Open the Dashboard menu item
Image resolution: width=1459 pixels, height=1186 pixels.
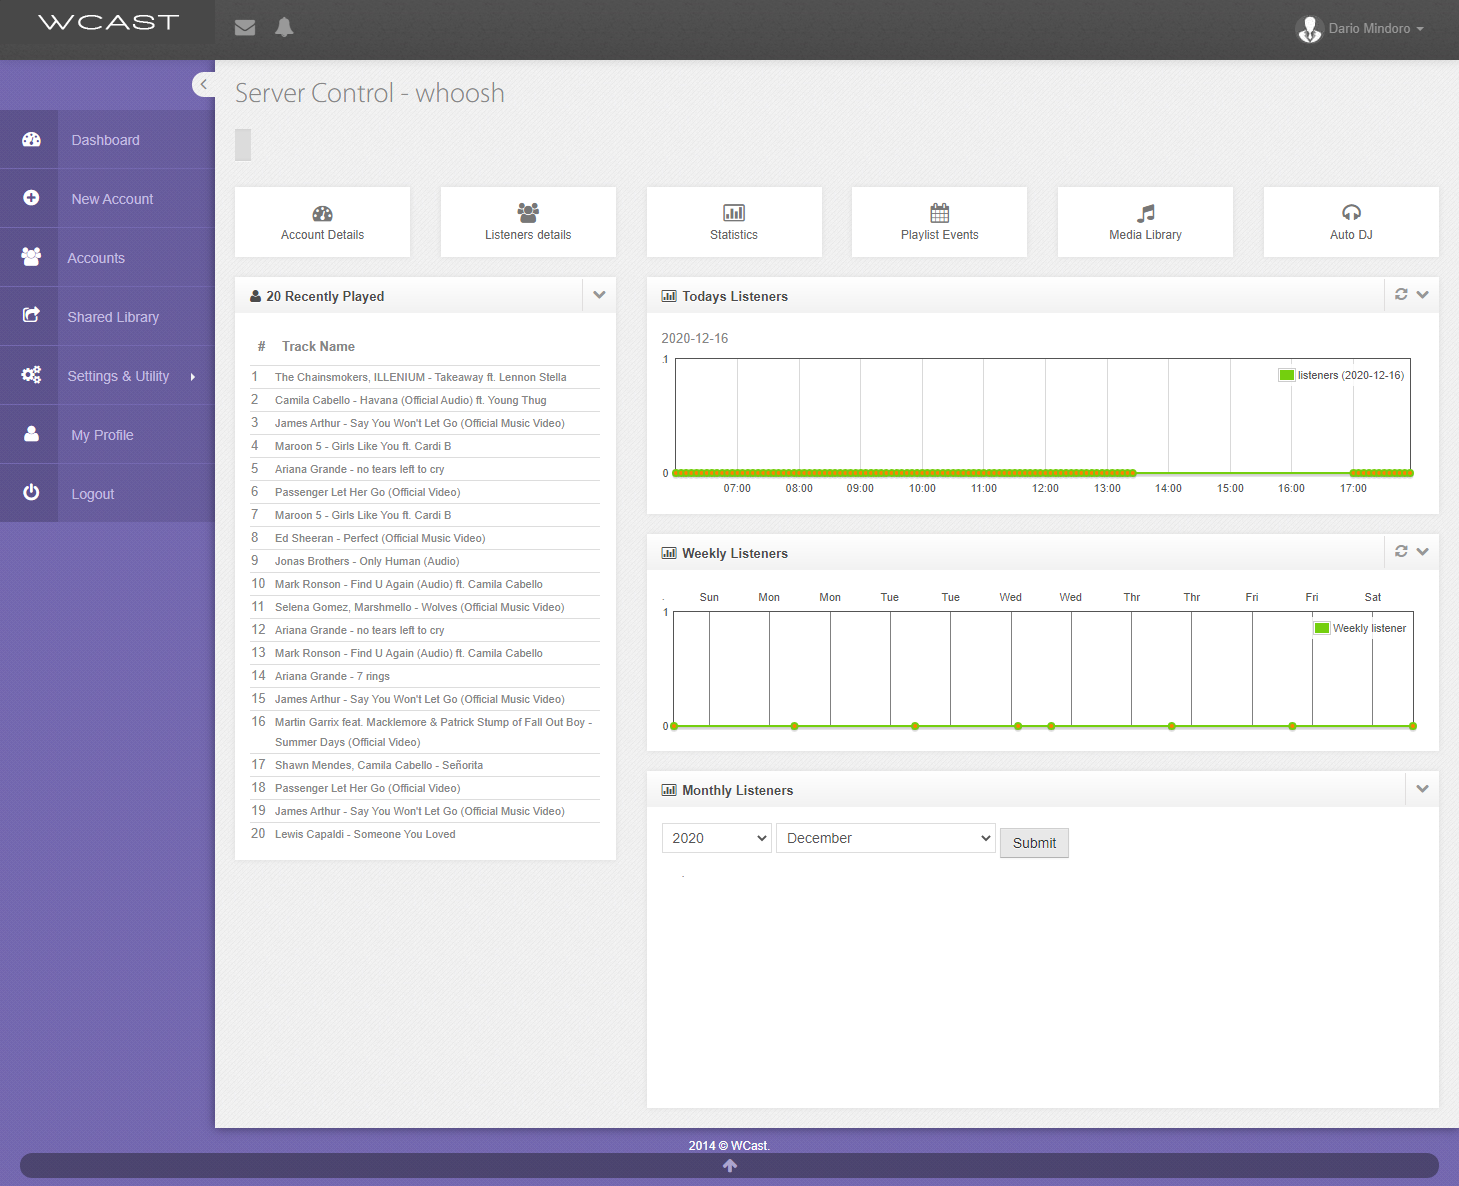pyautogui.click(x=105, y=140)
